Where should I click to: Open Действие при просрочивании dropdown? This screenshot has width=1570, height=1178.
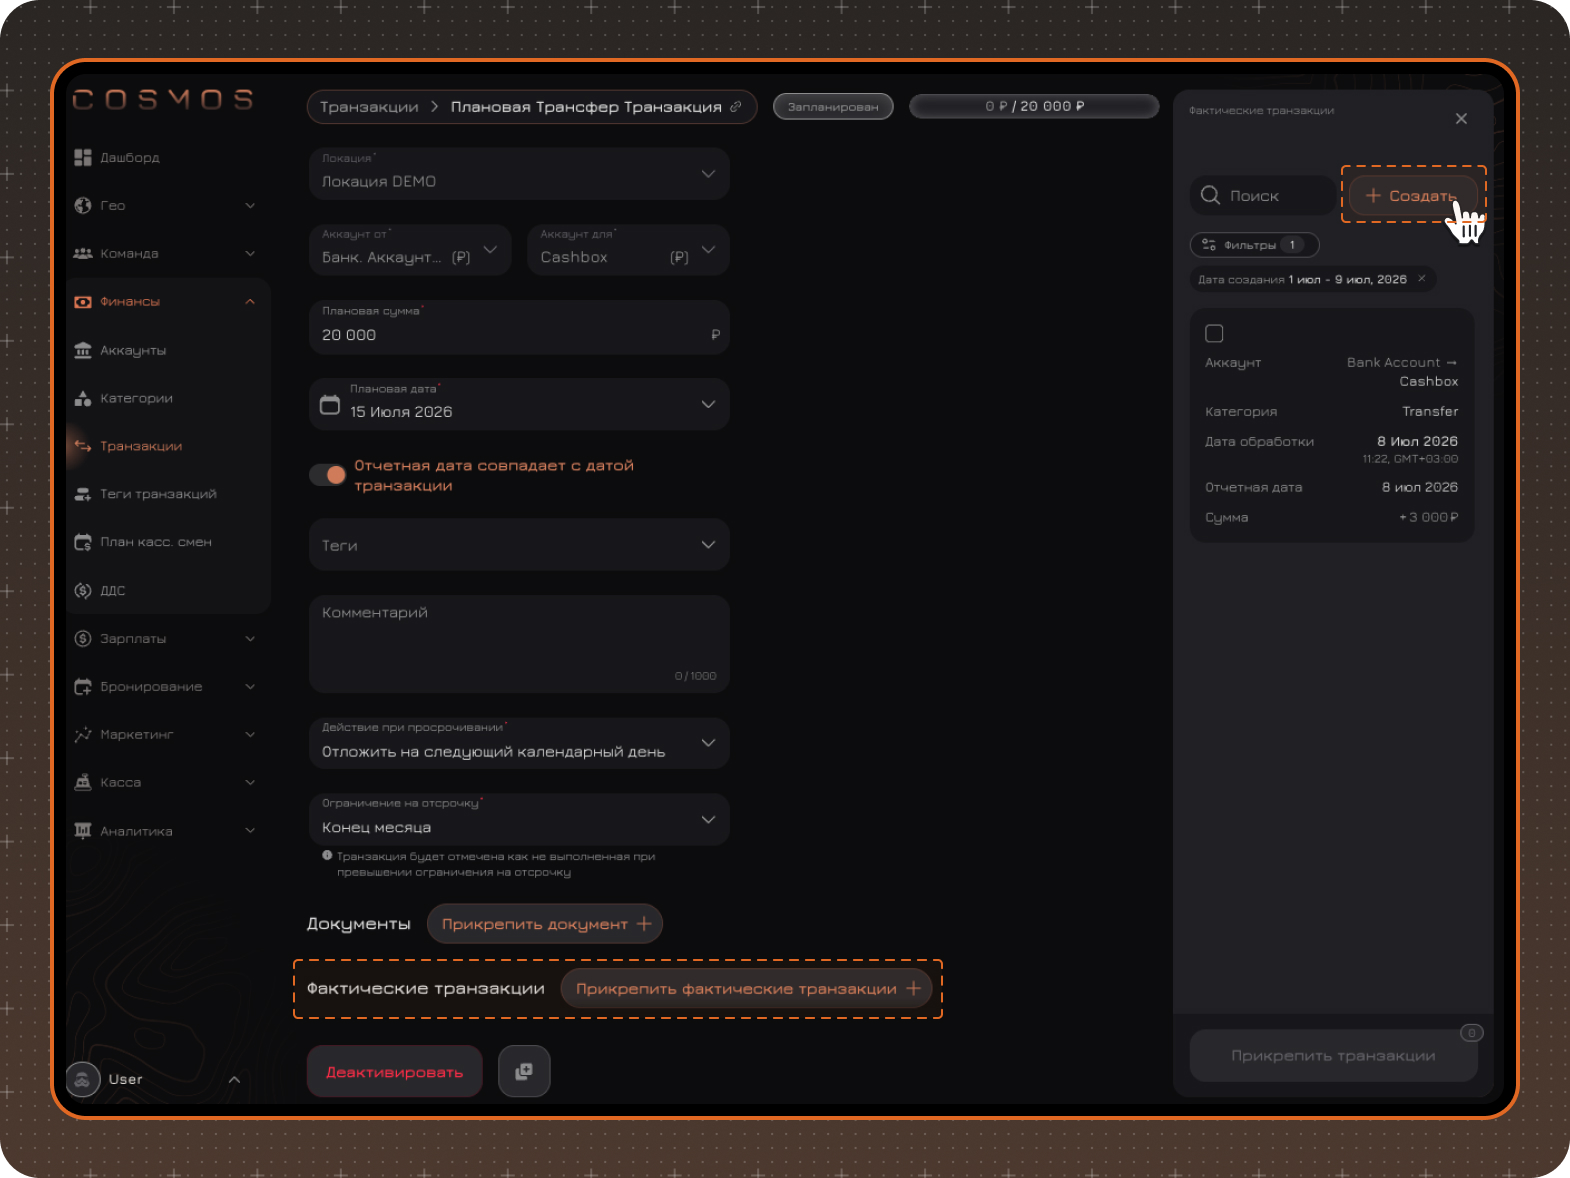(519, 743)
